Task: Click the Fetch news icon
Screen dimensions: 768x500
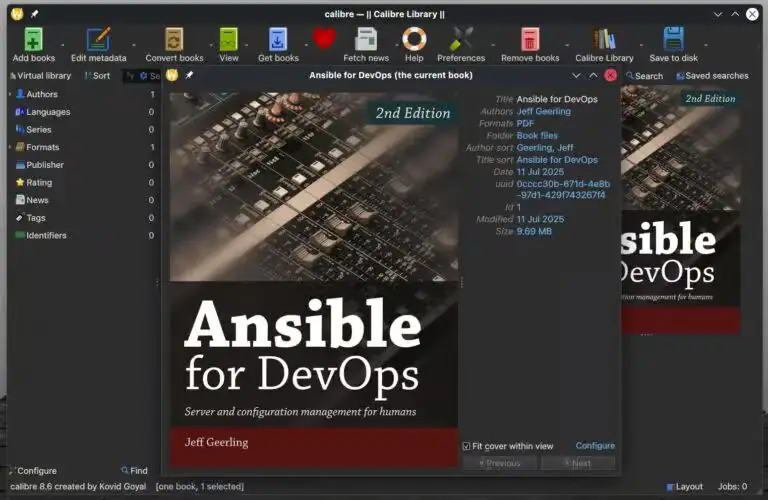Action: coord(366,39)
